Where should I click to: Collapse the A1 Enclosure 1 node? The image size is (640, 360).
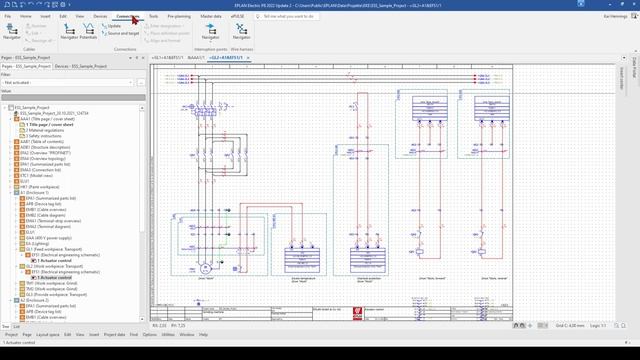pos(11,193)
